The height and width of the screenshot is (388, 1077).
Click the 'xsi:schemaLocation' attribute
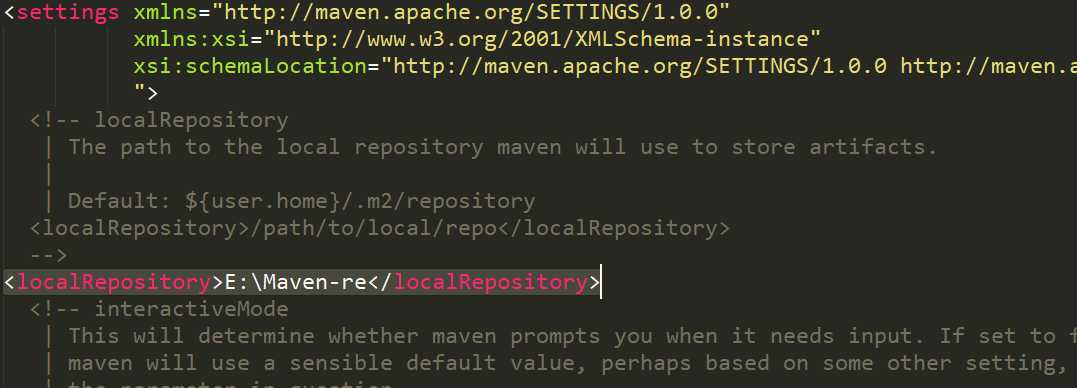[249, 67]
